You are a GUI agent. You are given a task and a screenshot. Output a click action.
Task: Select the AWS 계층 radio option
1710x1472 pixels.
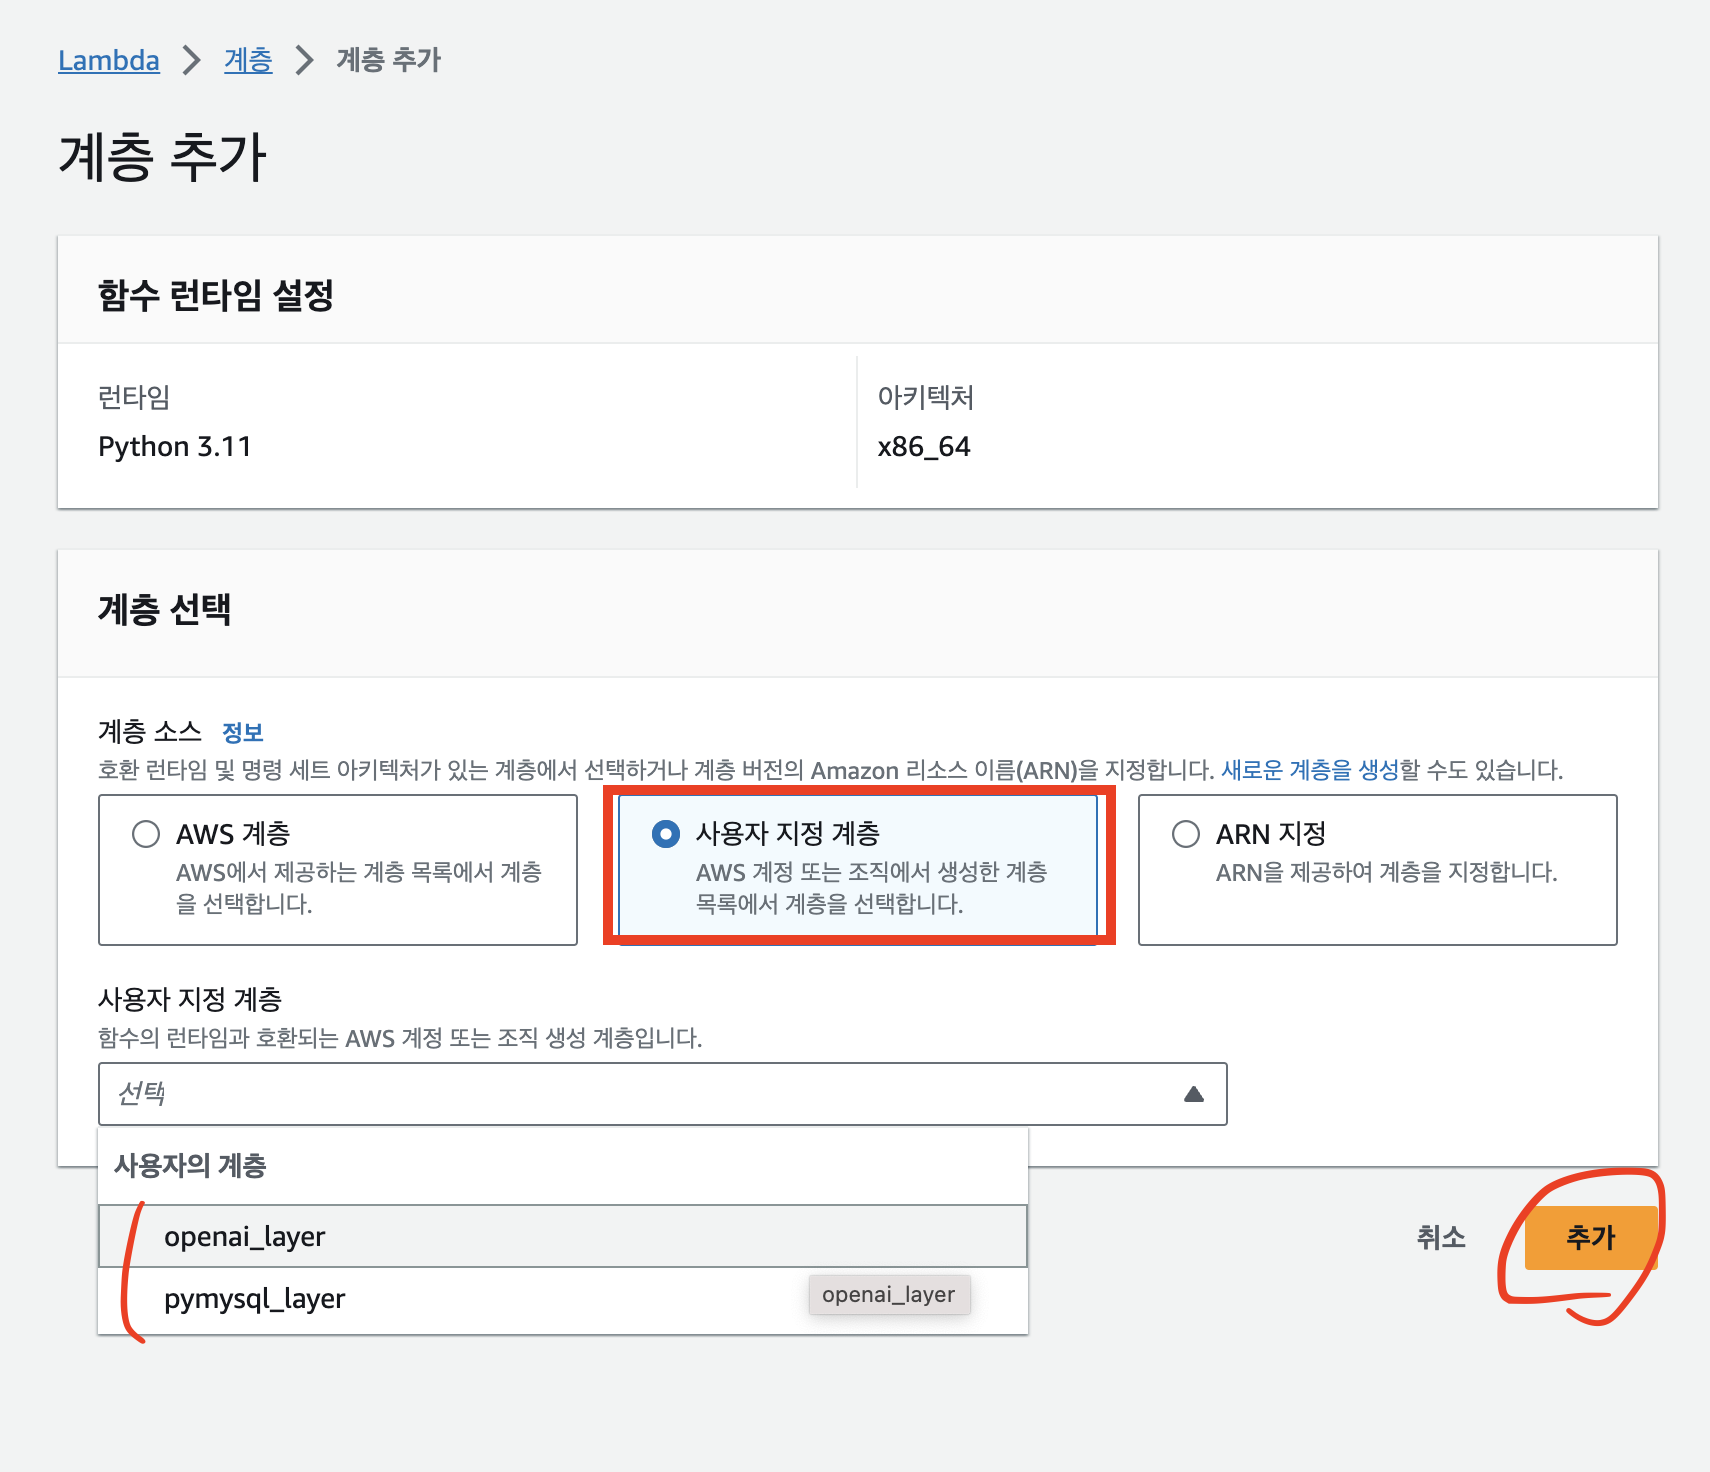[146, 834]
